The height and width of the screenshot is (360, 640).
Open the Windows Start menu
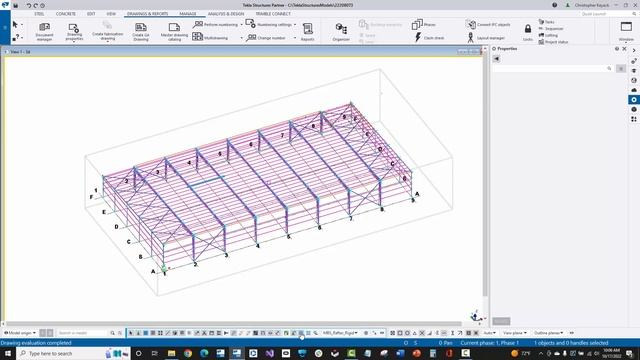coord(7,353)
